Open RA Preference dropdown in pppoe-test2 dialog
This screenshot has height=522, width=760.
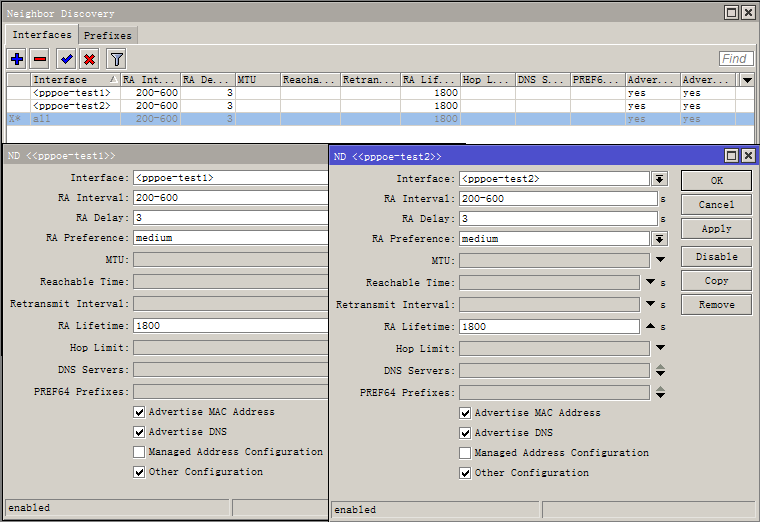coord(659,239)
